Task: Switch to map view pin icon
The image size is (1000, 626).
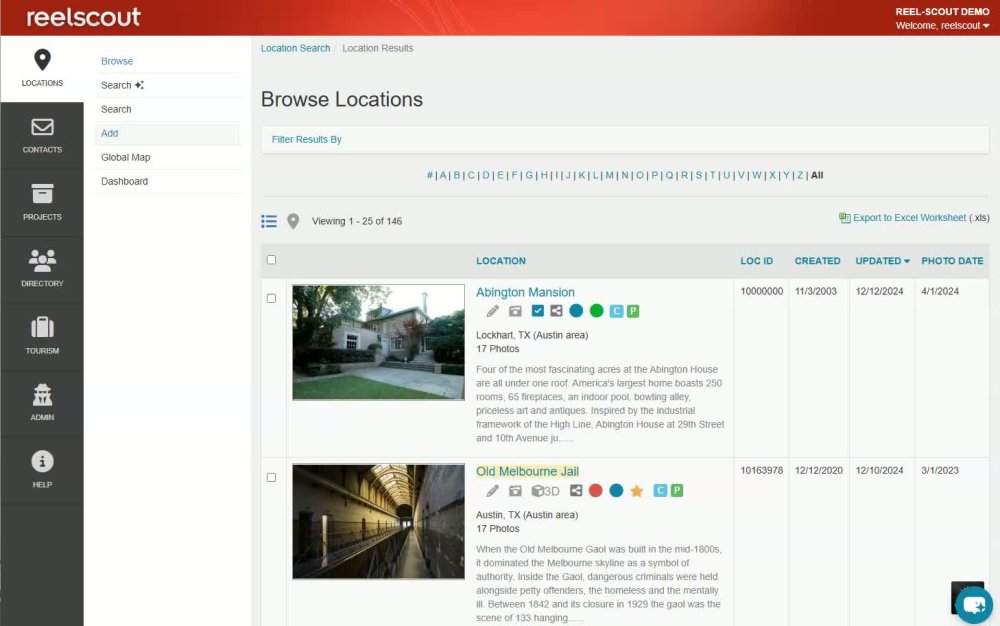Action: point(293,221)
